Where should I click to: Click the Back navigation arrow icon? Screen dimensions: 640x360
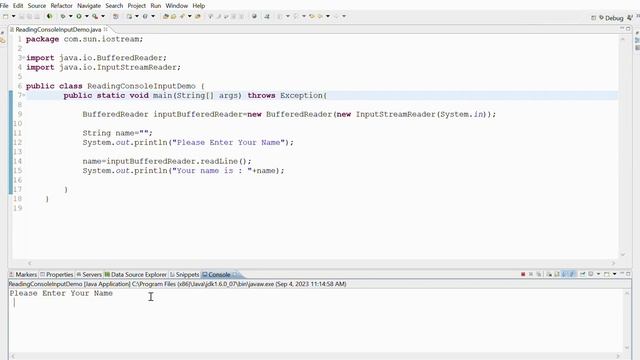click(320, 16)
